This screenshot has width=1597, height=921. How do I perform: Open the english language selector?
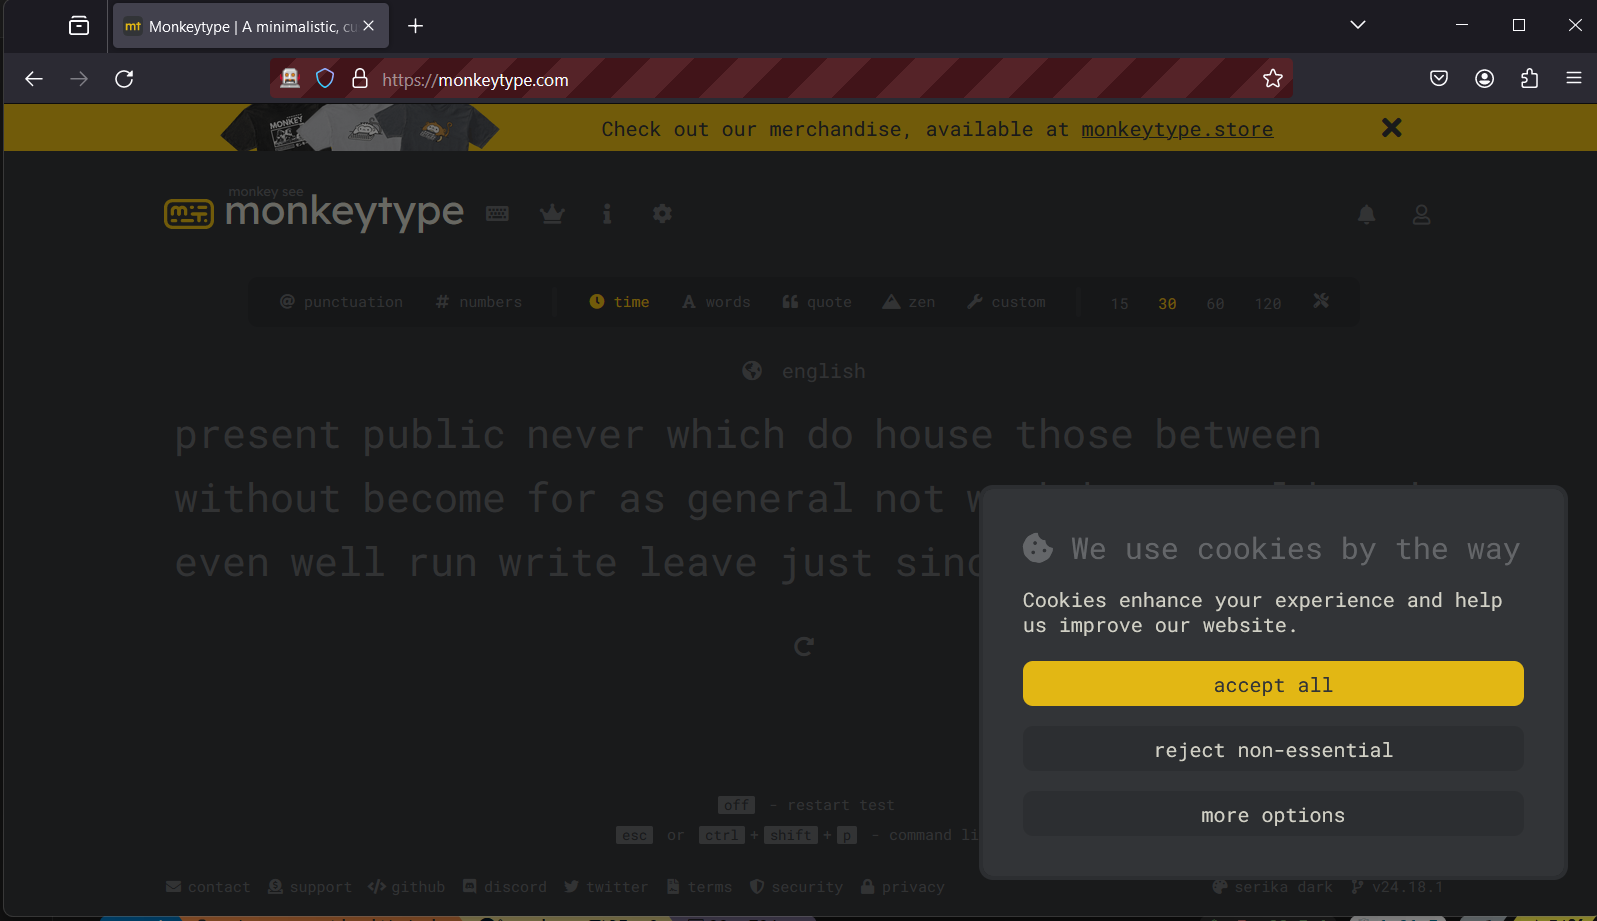(x=804, y=372)
